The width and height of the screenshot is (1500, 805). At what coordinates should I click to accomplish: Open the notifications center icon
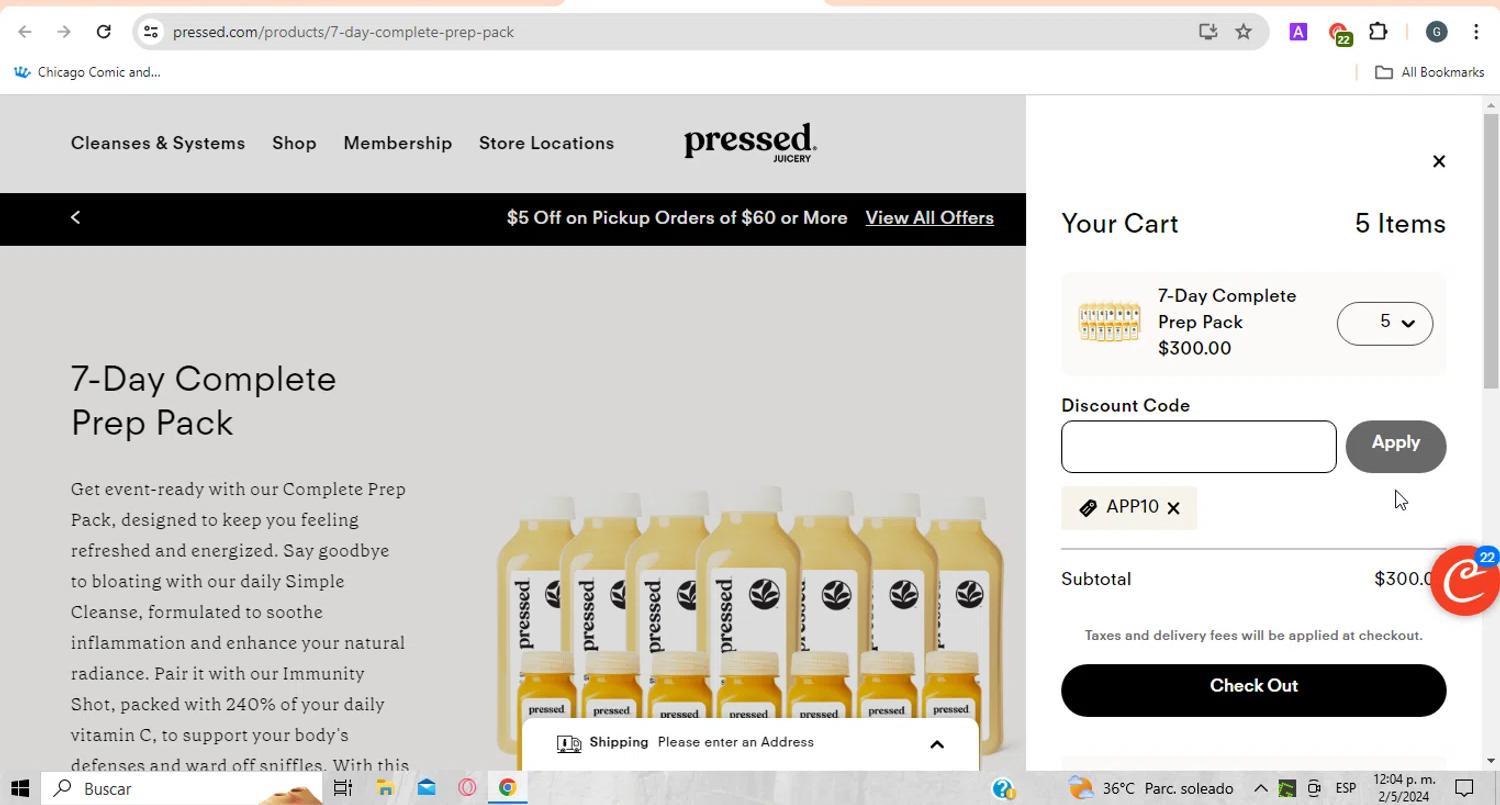[x=1464, y=788]
